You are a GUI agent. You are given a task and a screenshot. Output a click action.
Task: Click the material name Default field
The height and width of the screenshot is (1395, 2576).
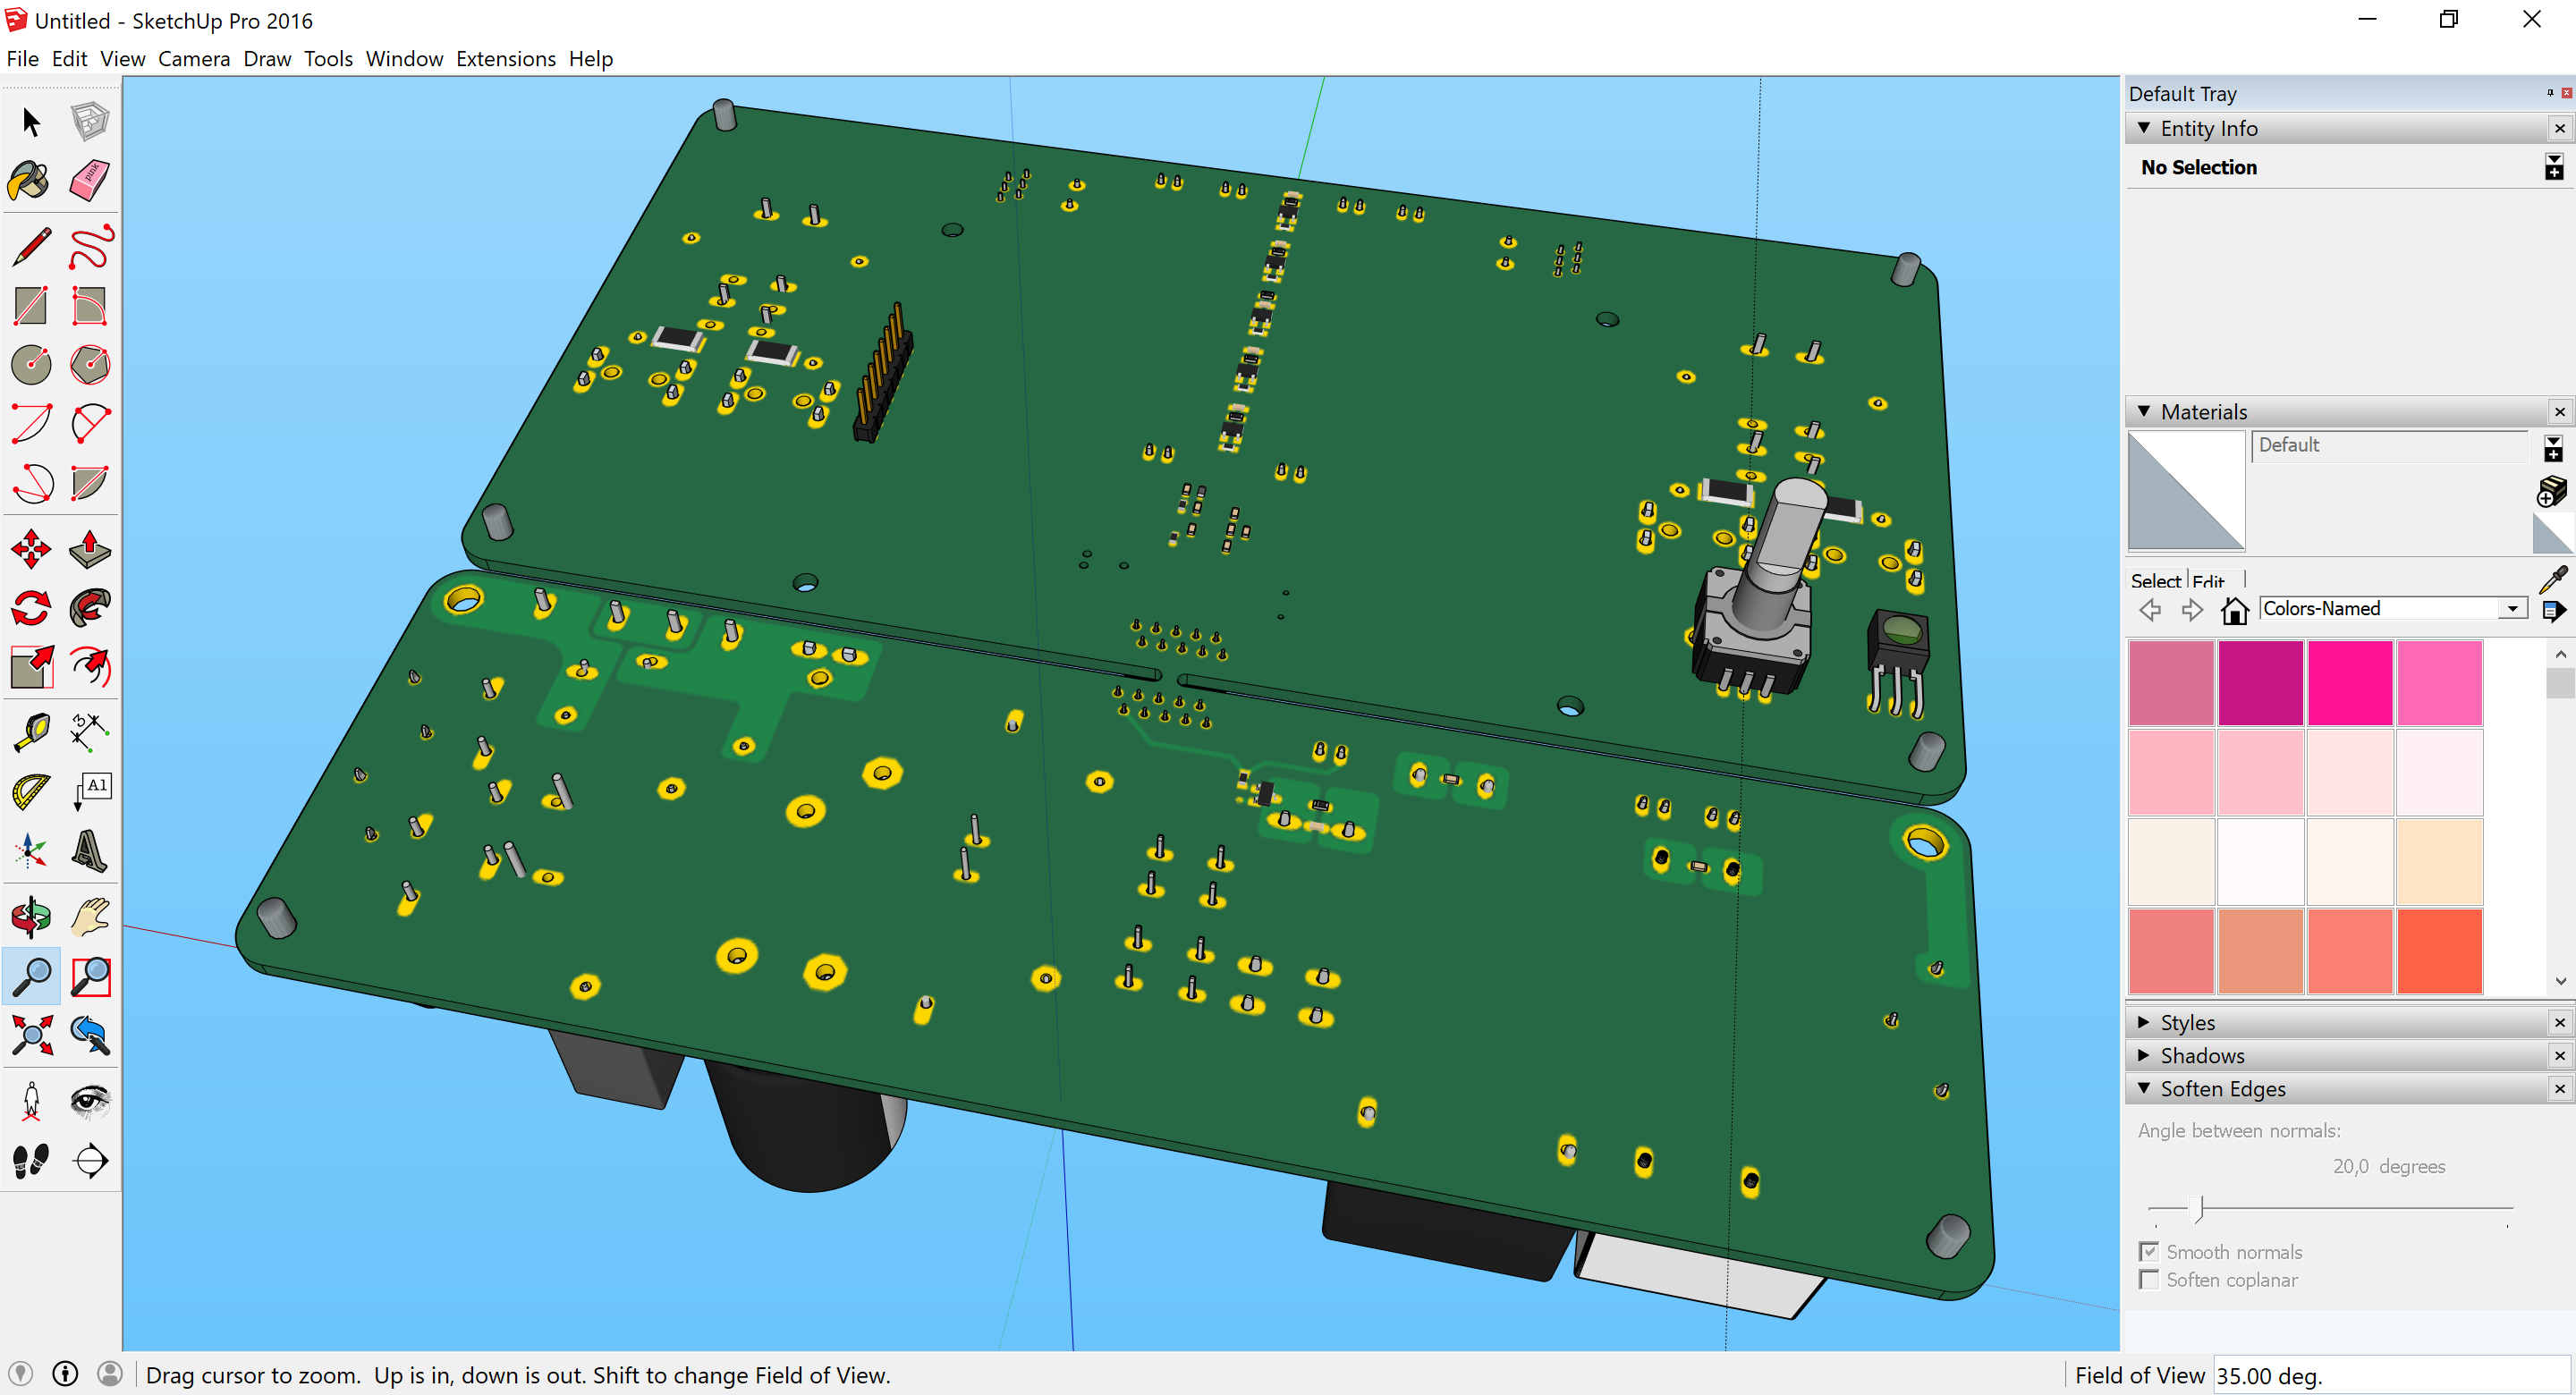[2390, 445]
